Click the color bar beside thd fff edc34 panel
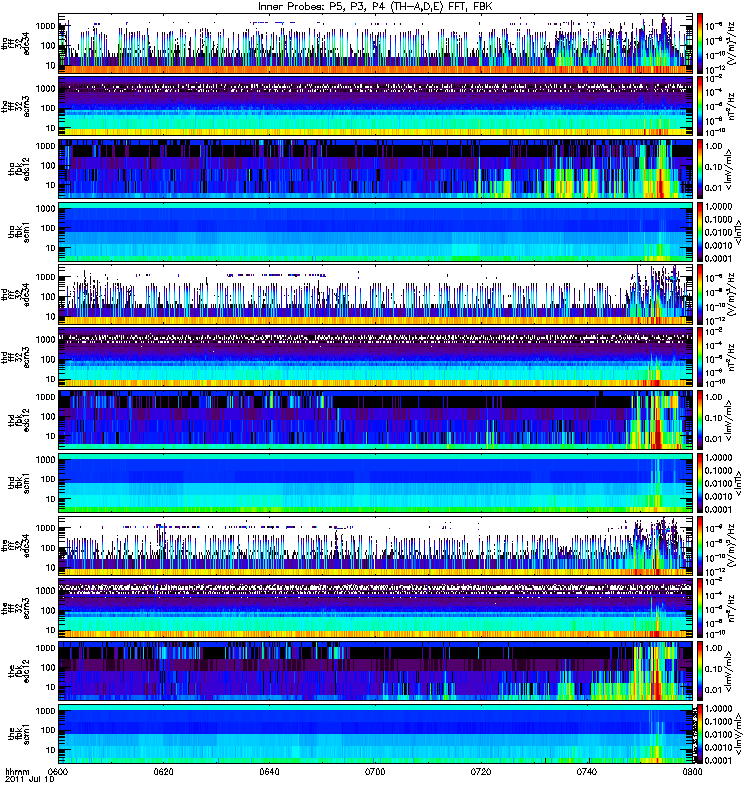The width and height of the screenshot is (750, 800). (x=700, y=294)
